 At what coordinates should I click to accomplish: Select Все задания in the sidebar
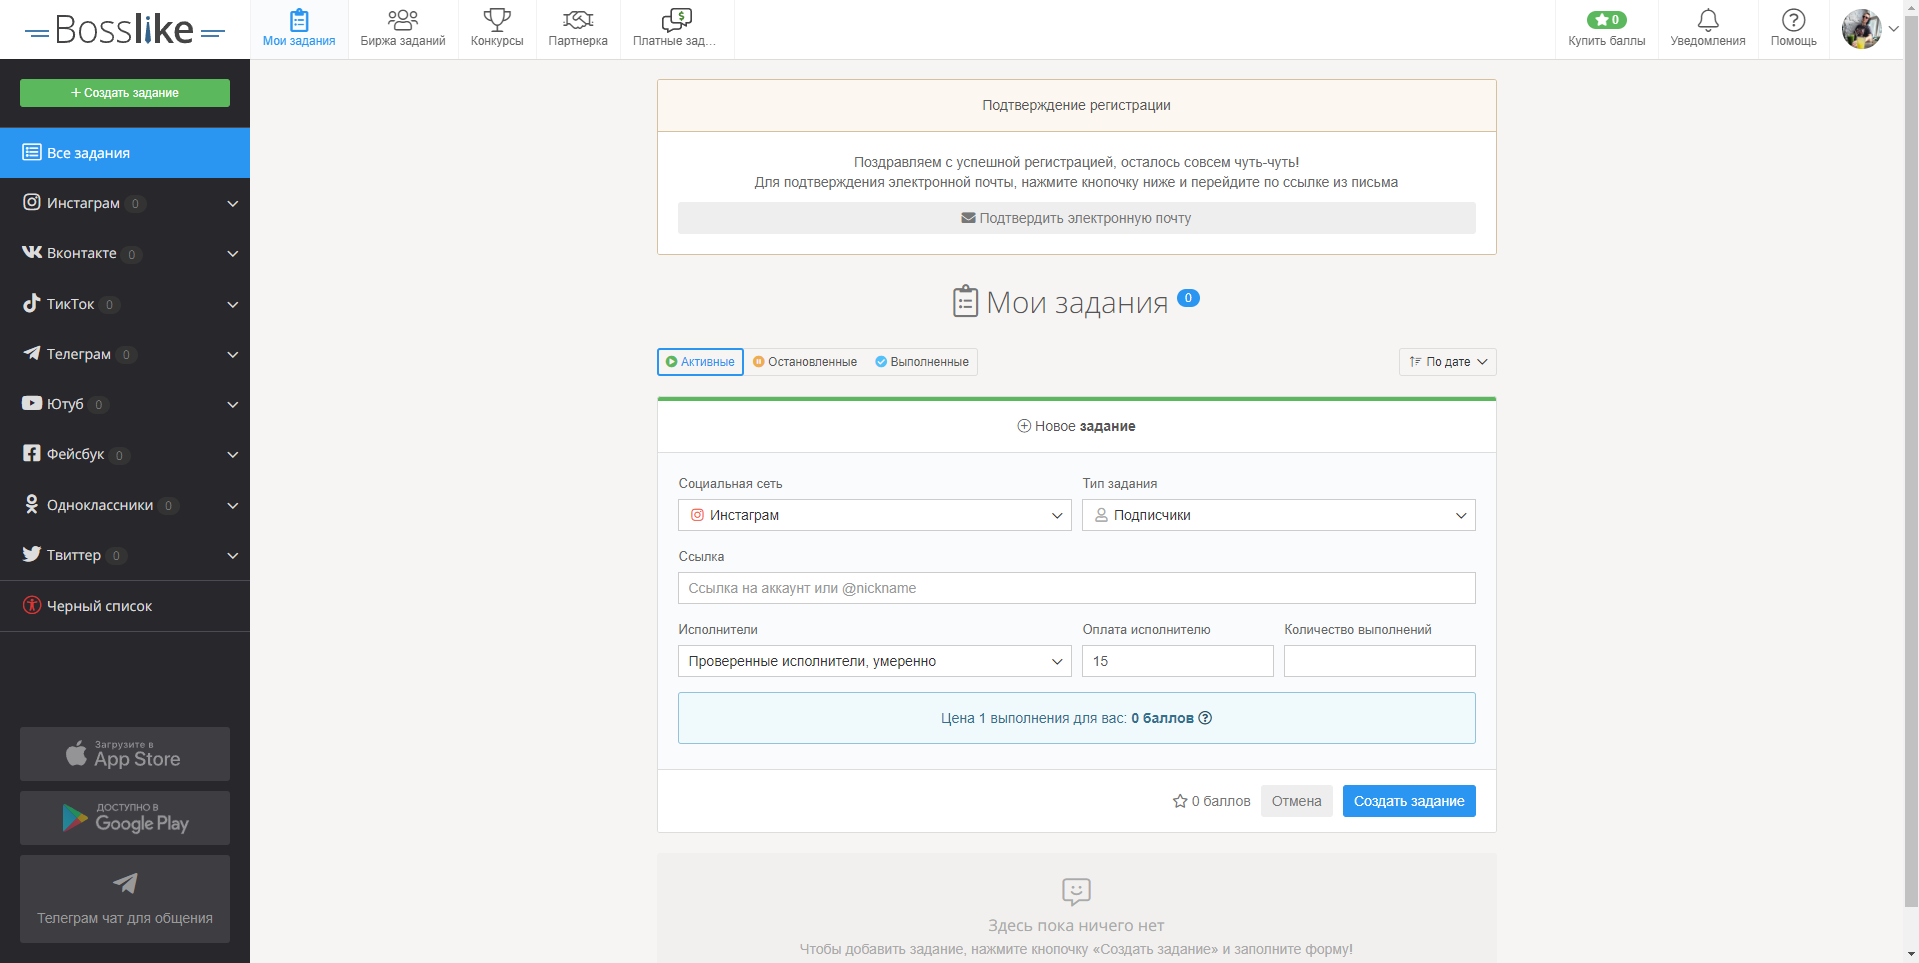tap(125, 153)
